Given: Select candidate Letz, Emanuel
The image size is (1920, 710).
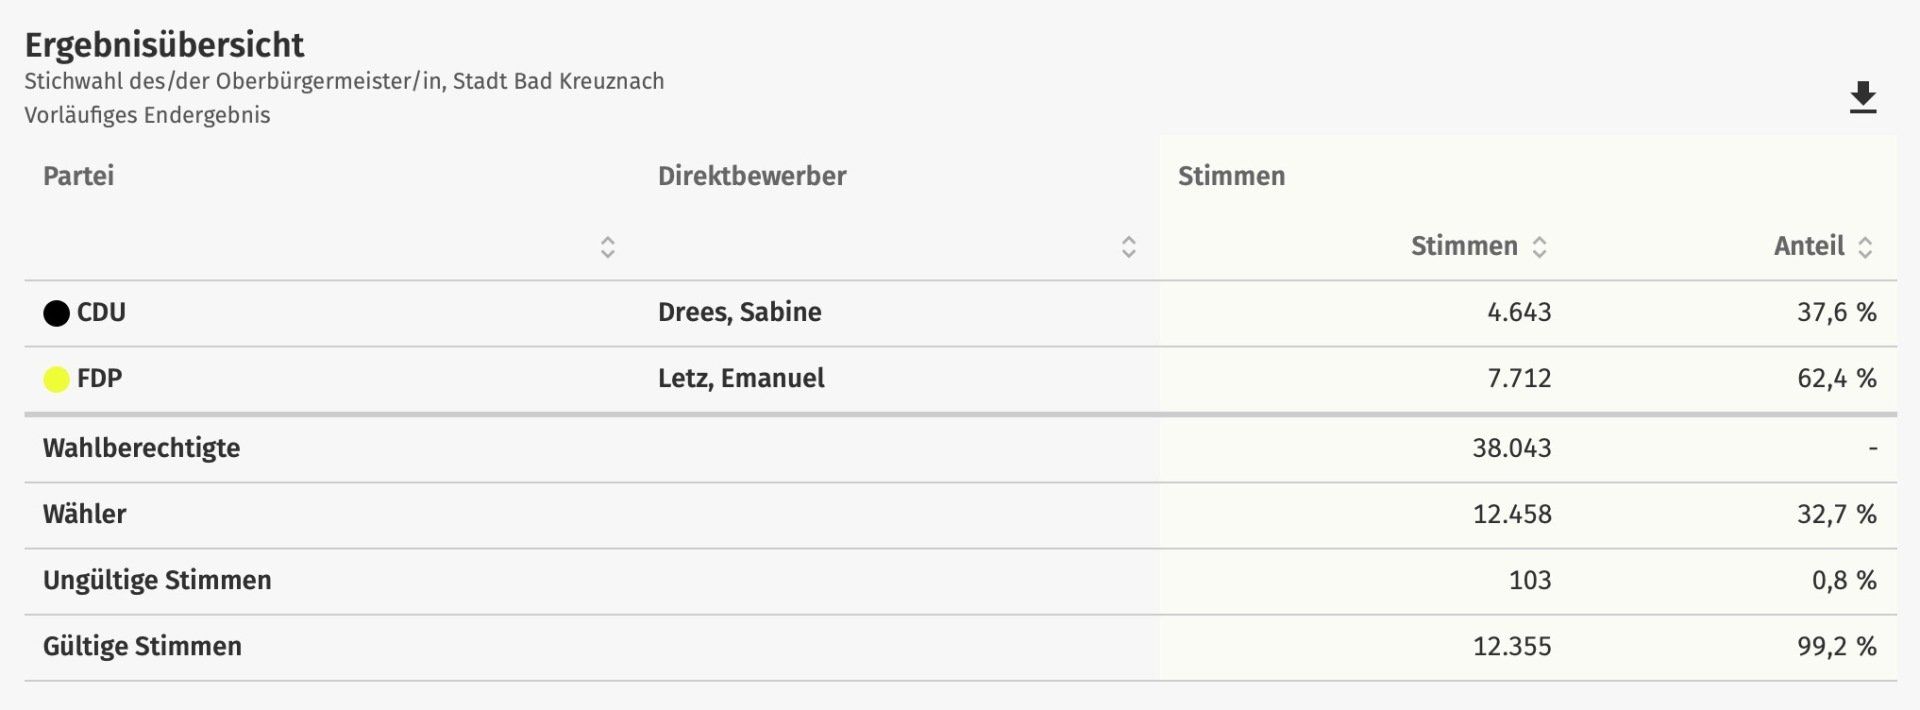Looking at the screenshot, I should click(x=741, y=378).
